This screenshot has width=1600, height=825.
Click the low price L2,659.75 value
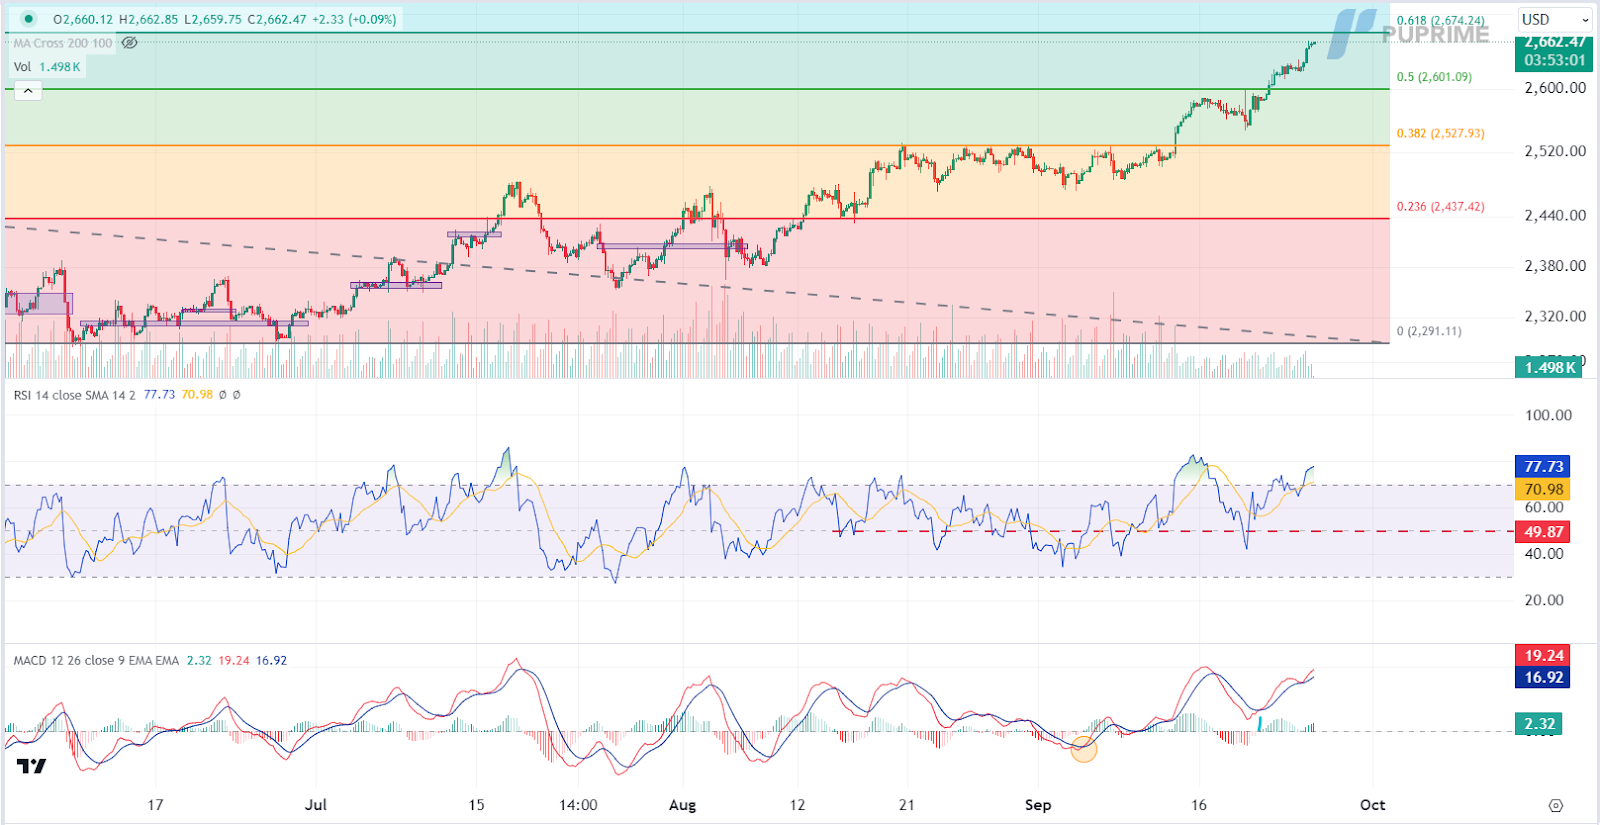point(213,19)
